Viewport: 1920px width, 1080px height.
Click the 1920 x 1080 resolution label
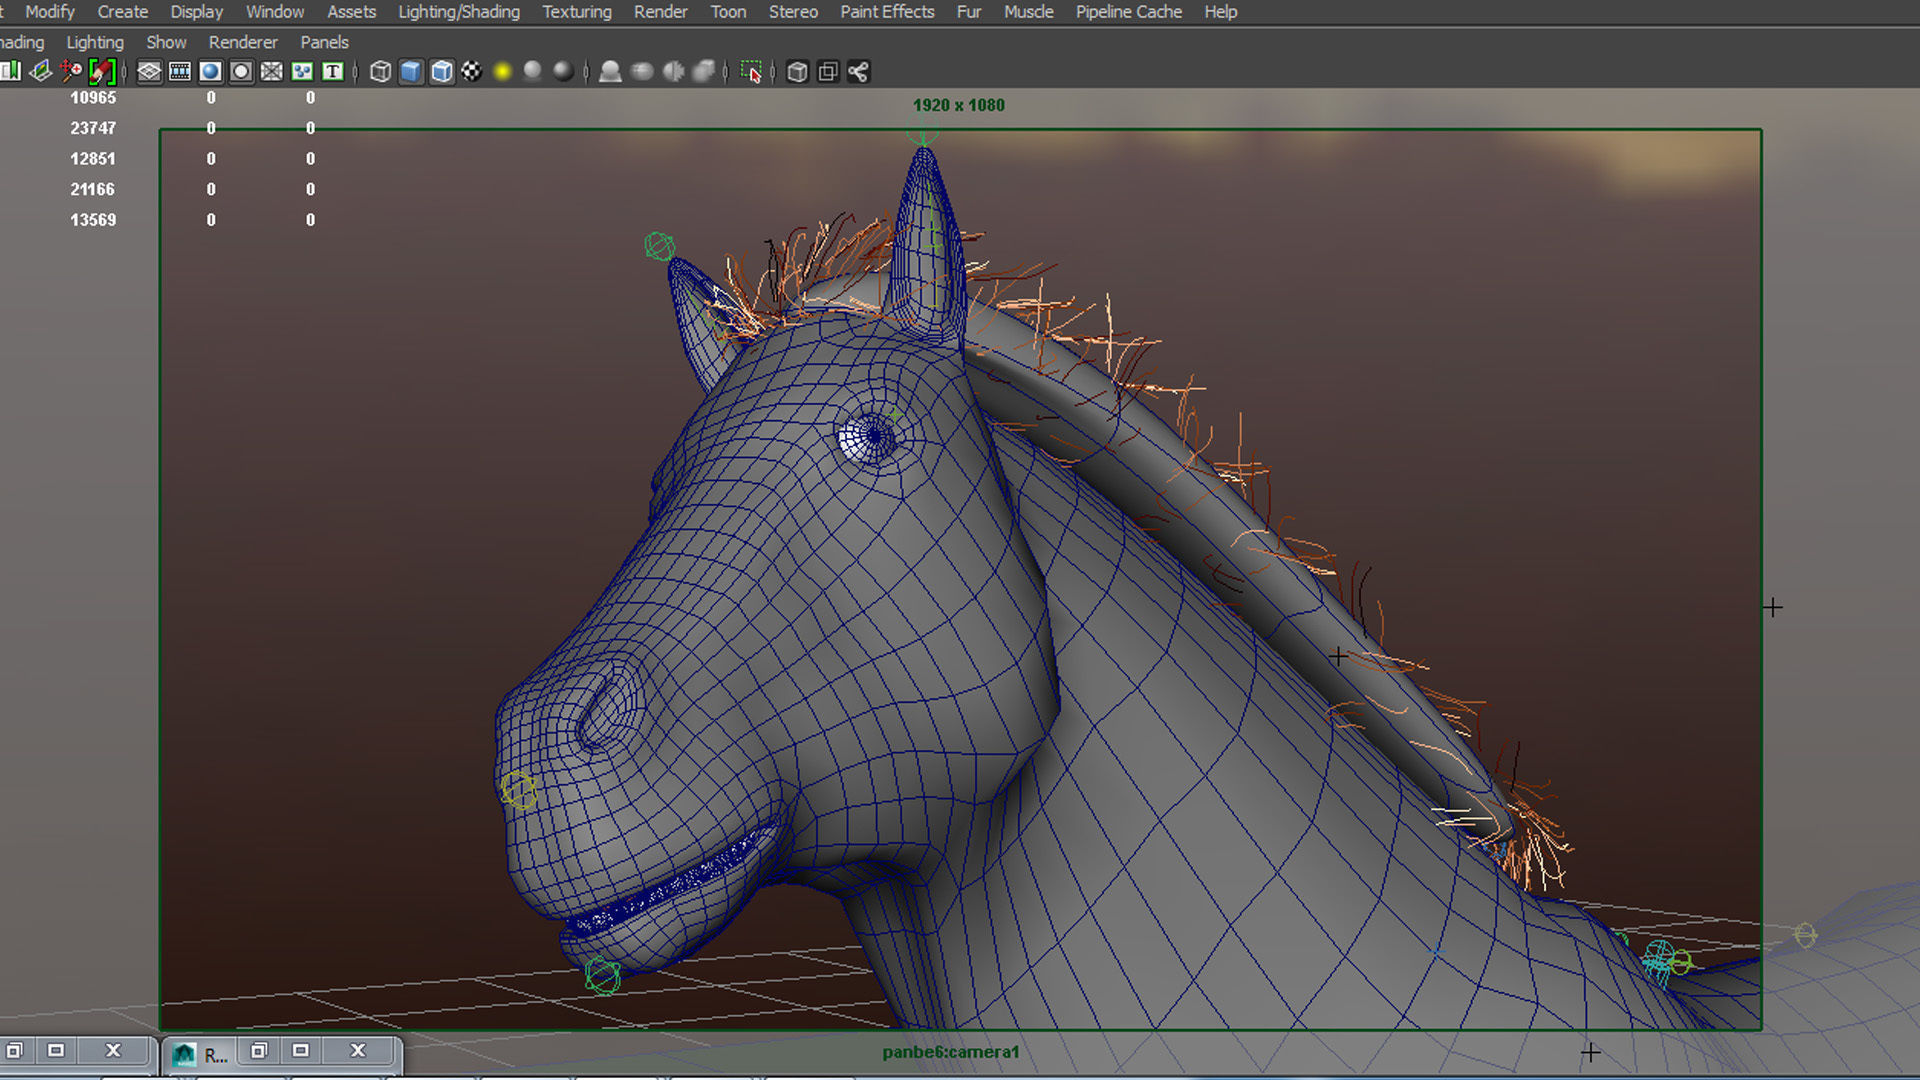point(958,105)
